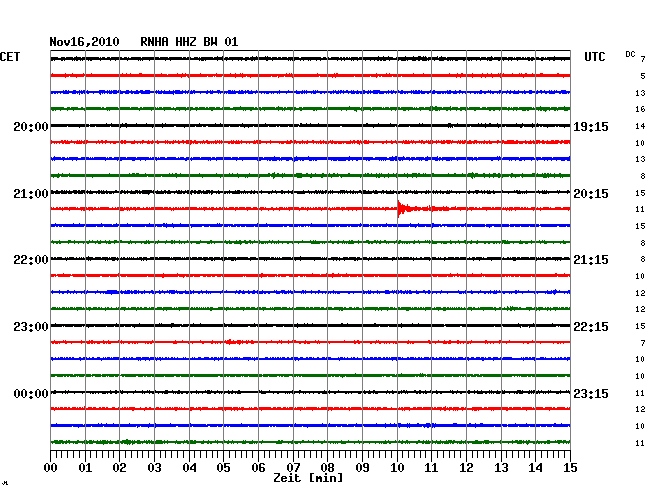This screenshot has height=494, width=650.
Task: Click the 21:00 CET time label
Action: 31,193
